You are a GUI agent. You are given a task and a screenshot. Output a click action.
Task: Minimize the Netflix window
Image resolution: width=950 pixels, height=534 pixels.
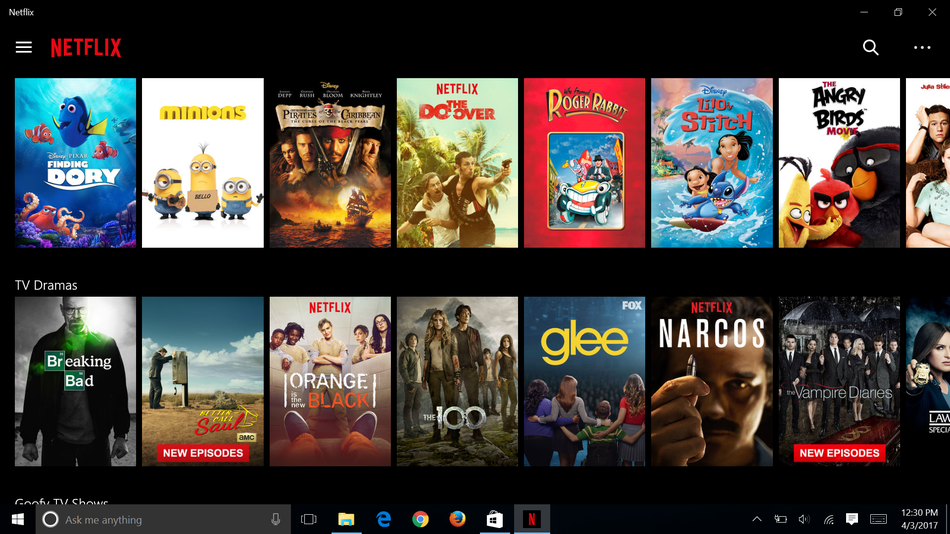click(x=864, y=12)
